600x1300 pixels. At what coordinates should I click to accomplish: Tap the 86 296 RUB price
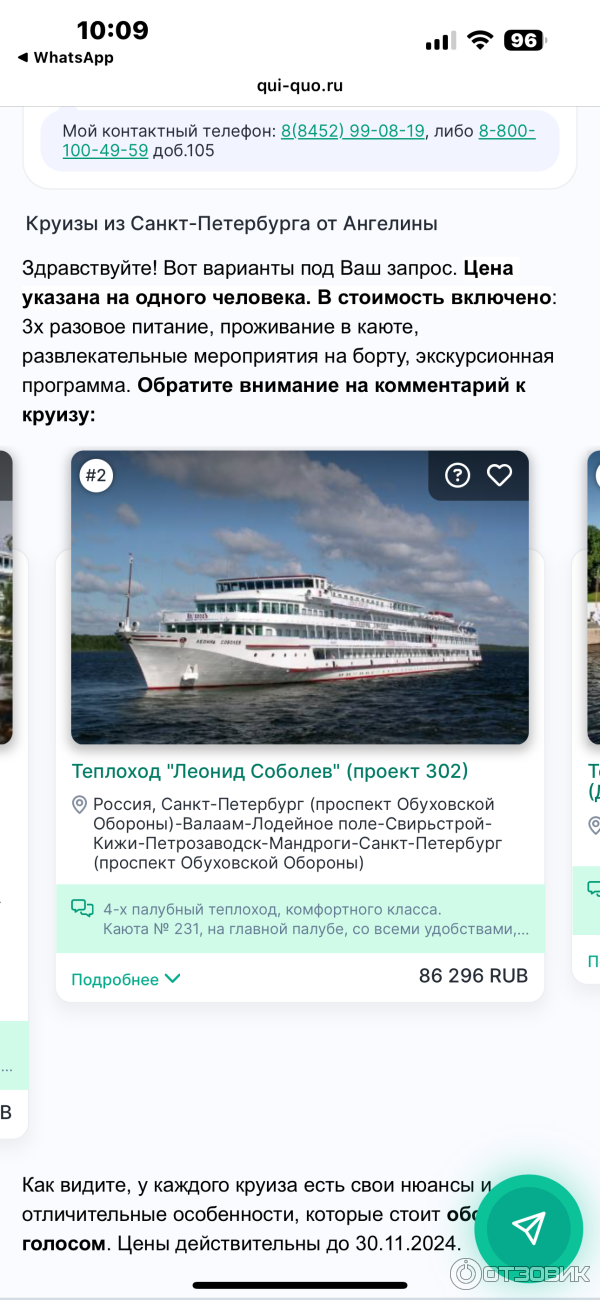(473, 976)
